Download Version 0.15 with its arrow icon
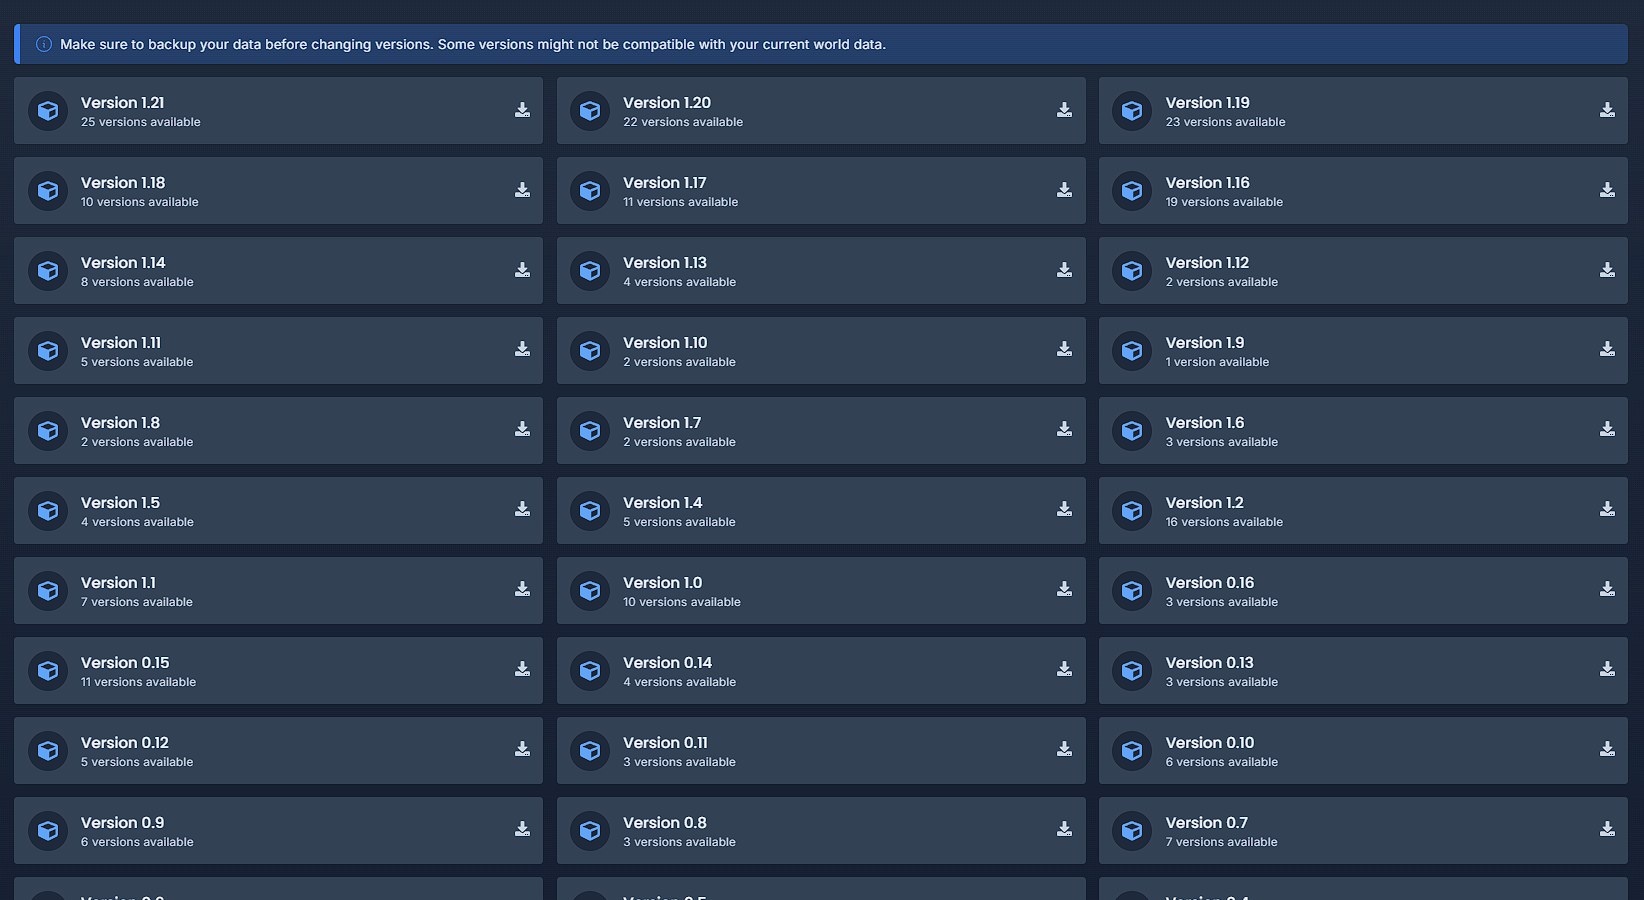The width and height of the screenshot is (1644, 900). tap(522, 669)
